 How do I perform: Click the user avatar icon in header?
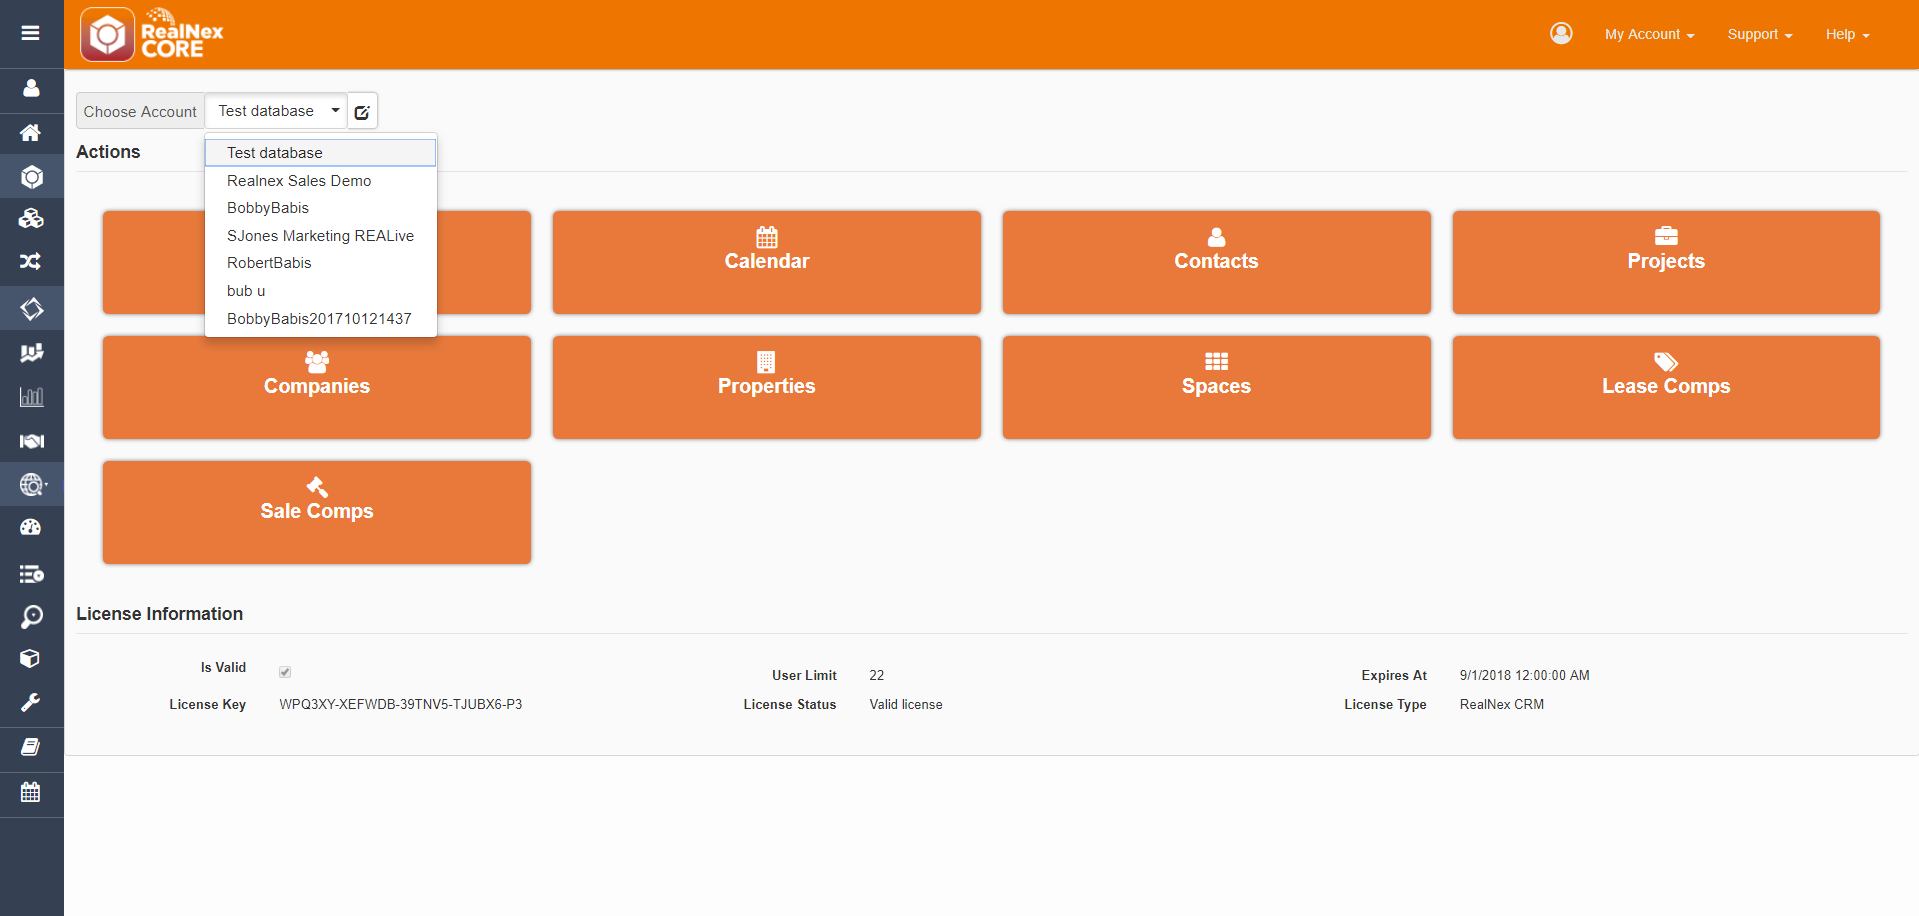[1561, 34]
